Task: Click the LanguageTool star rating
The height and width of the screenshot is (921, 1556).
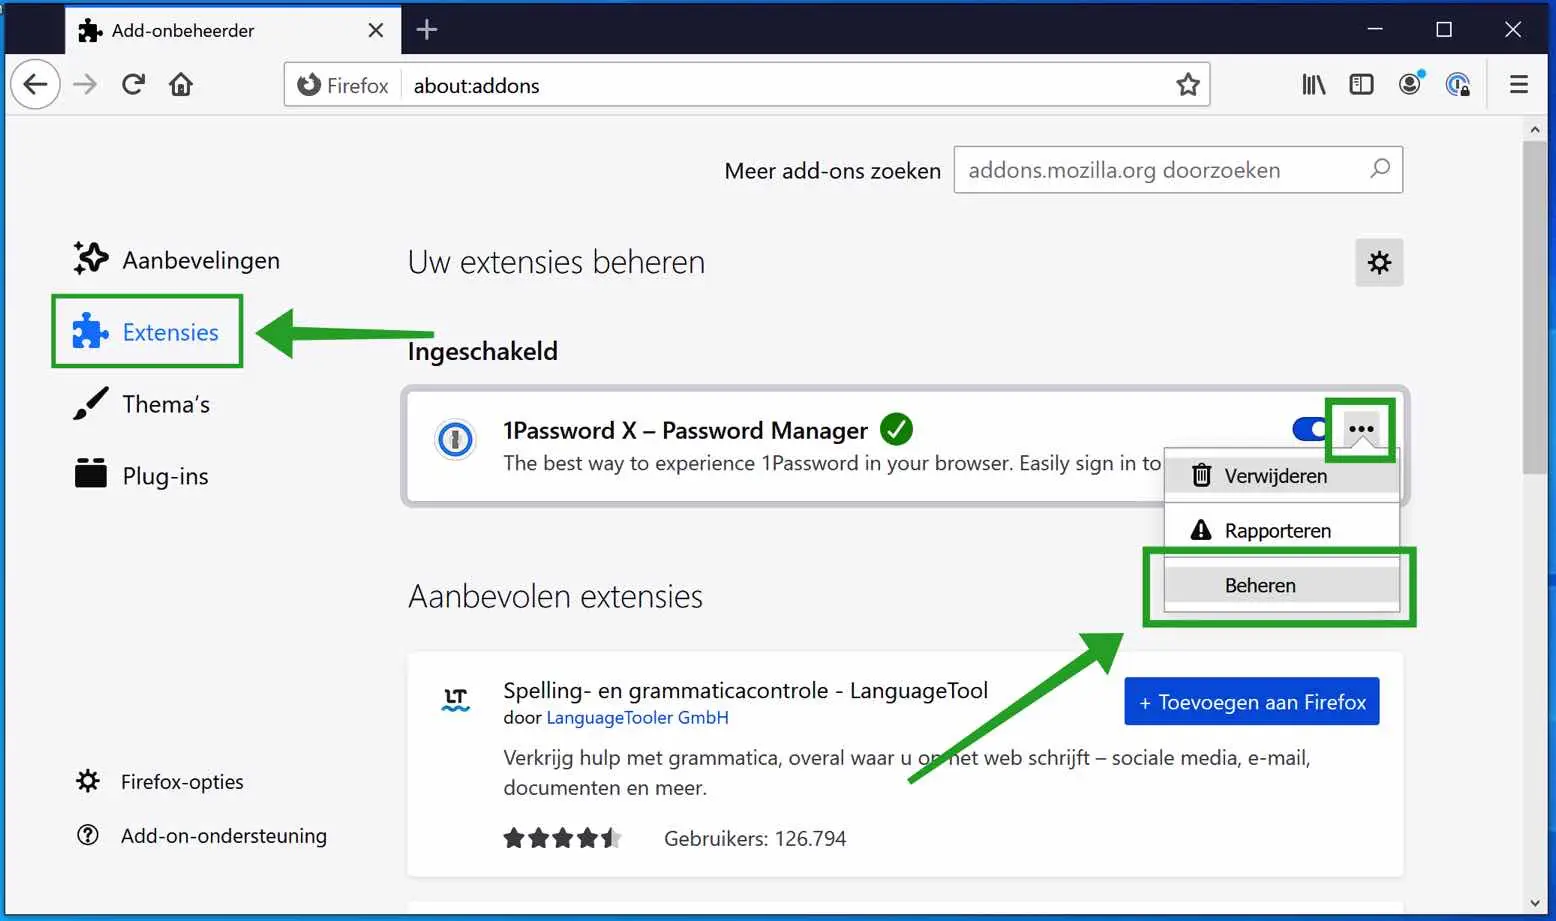Action: [x=562, y=838]
